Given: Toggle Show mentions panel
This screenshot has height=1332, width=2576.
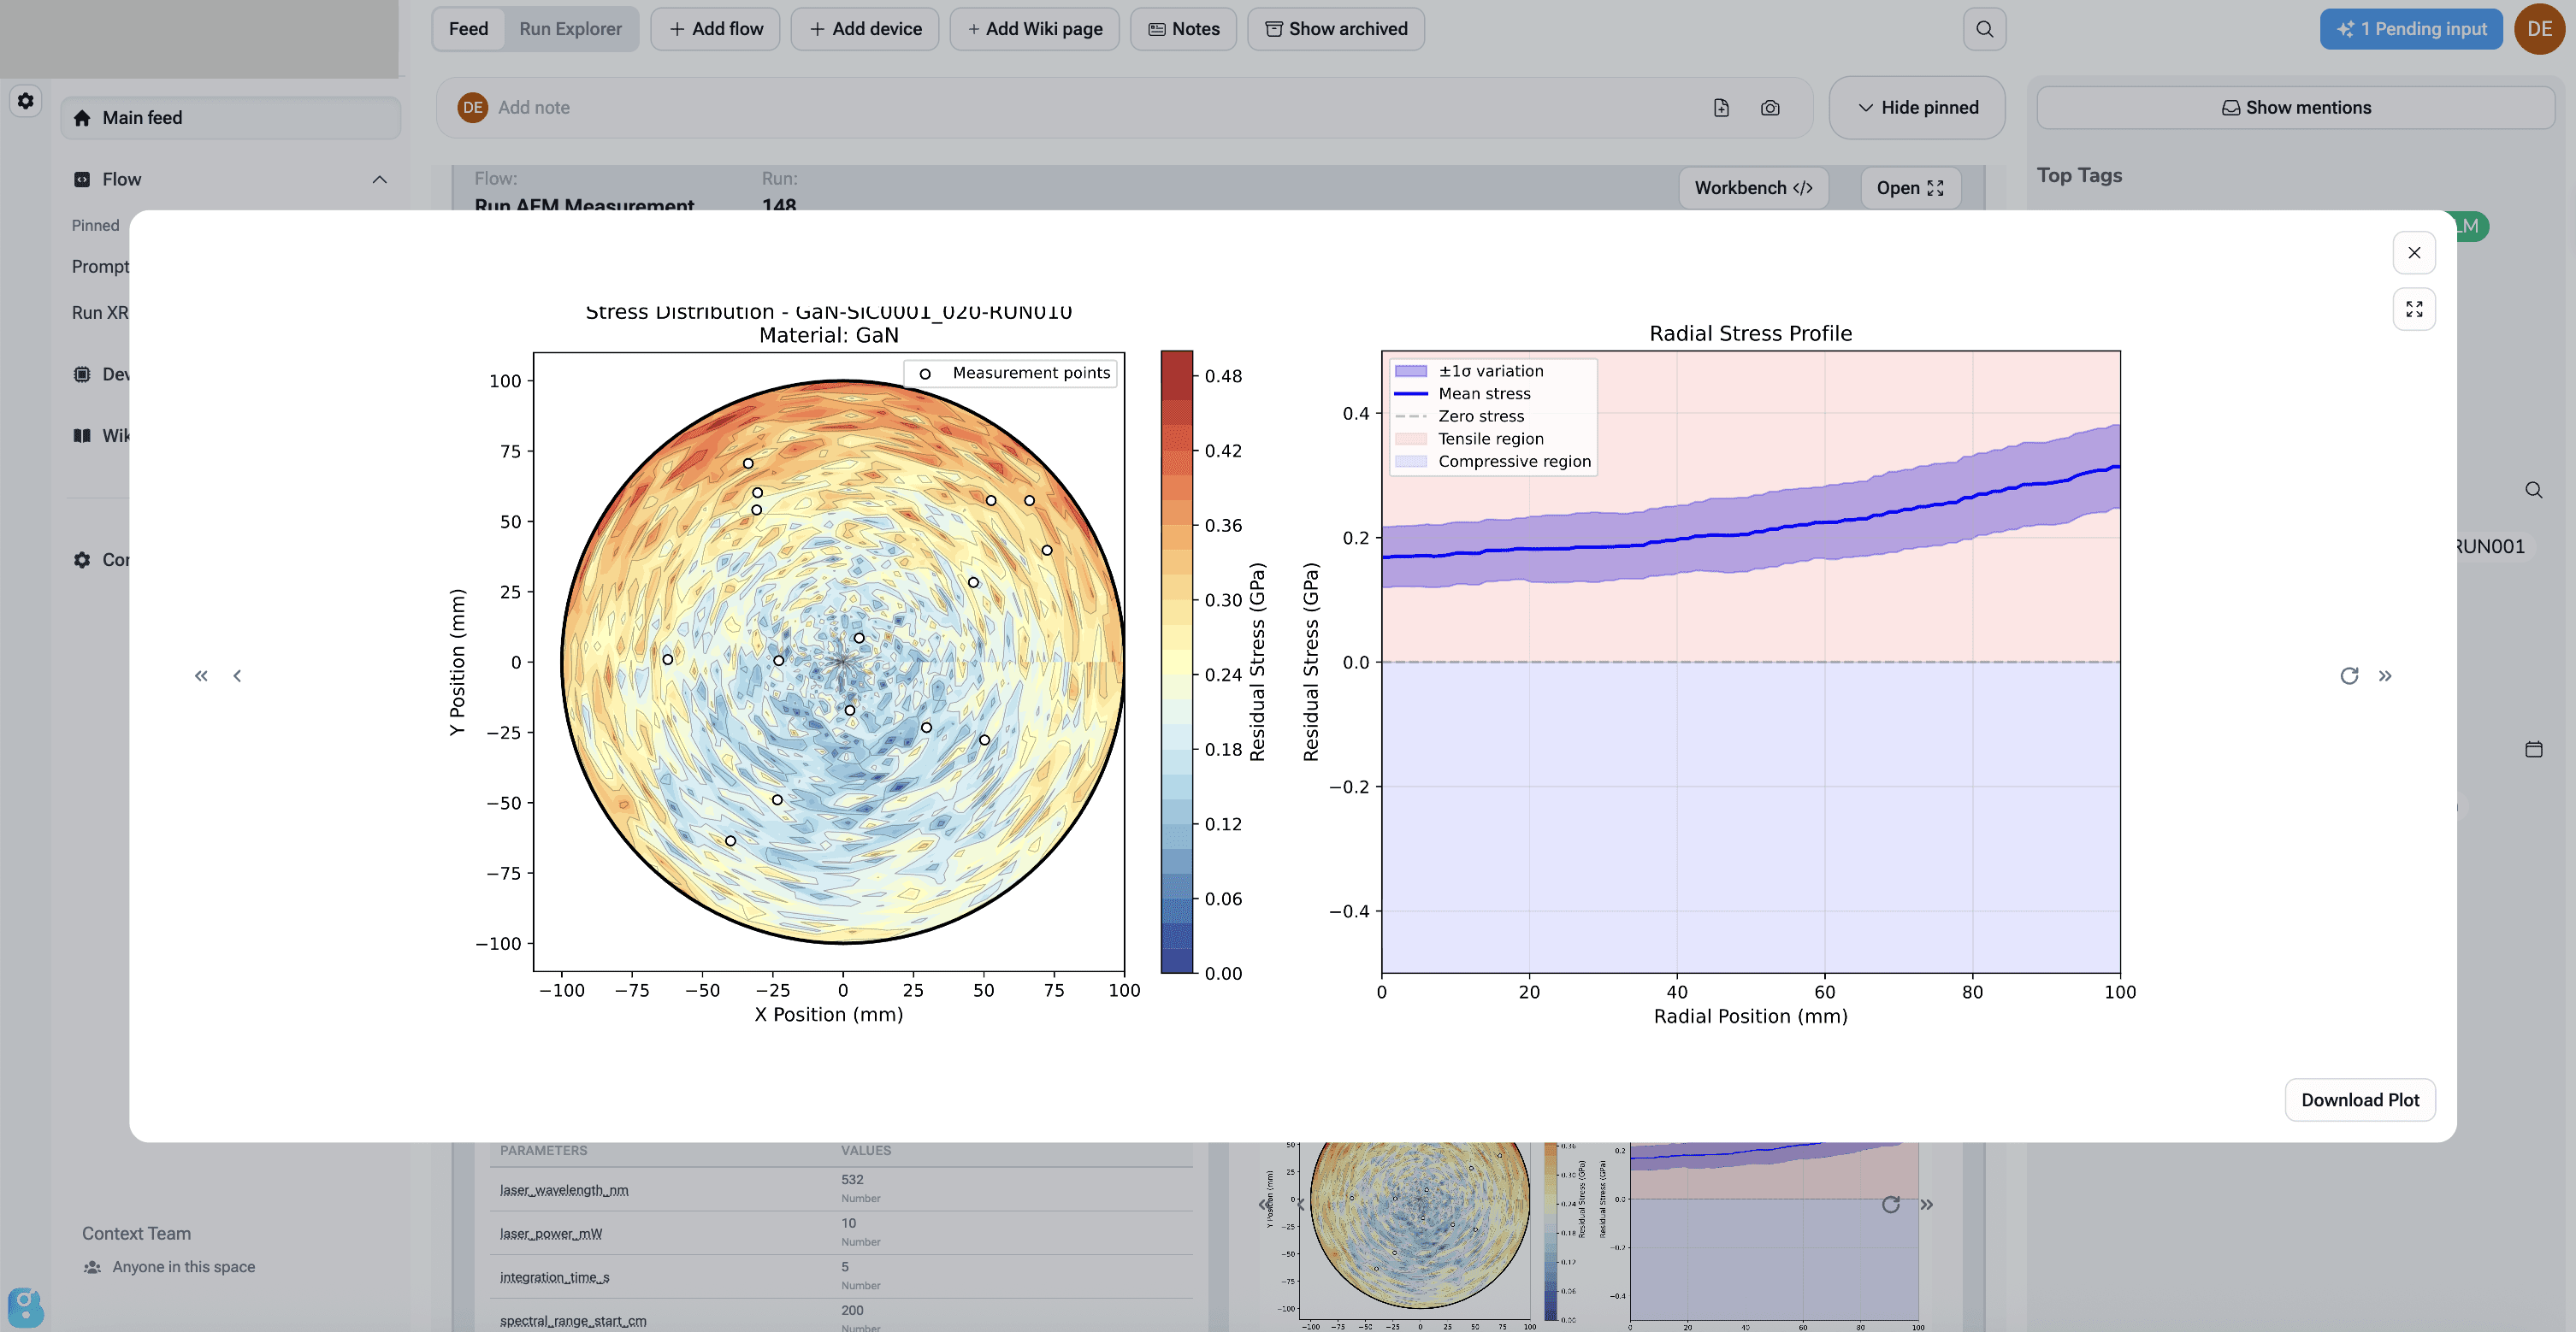Looking at the screenshot, I should click(2295, 108).
